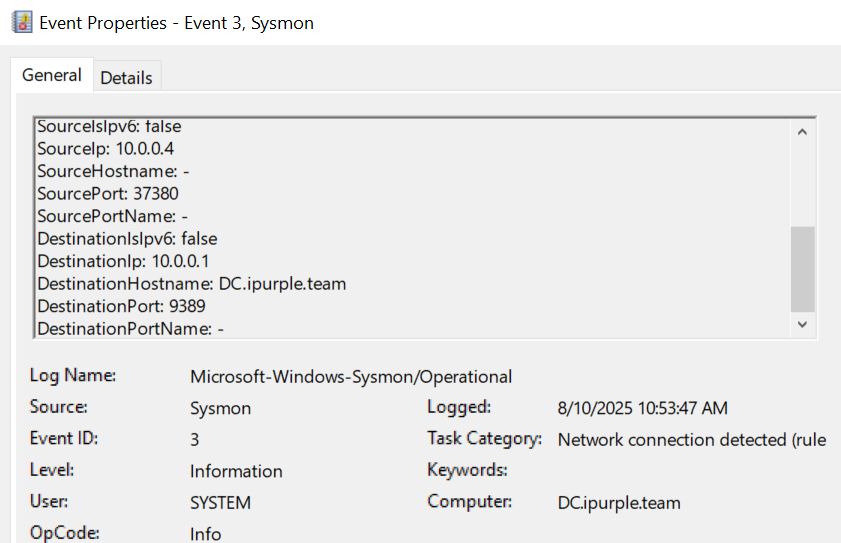841x543 pixels.
Task: Switch to the Details tab
Action: [126, 77]
